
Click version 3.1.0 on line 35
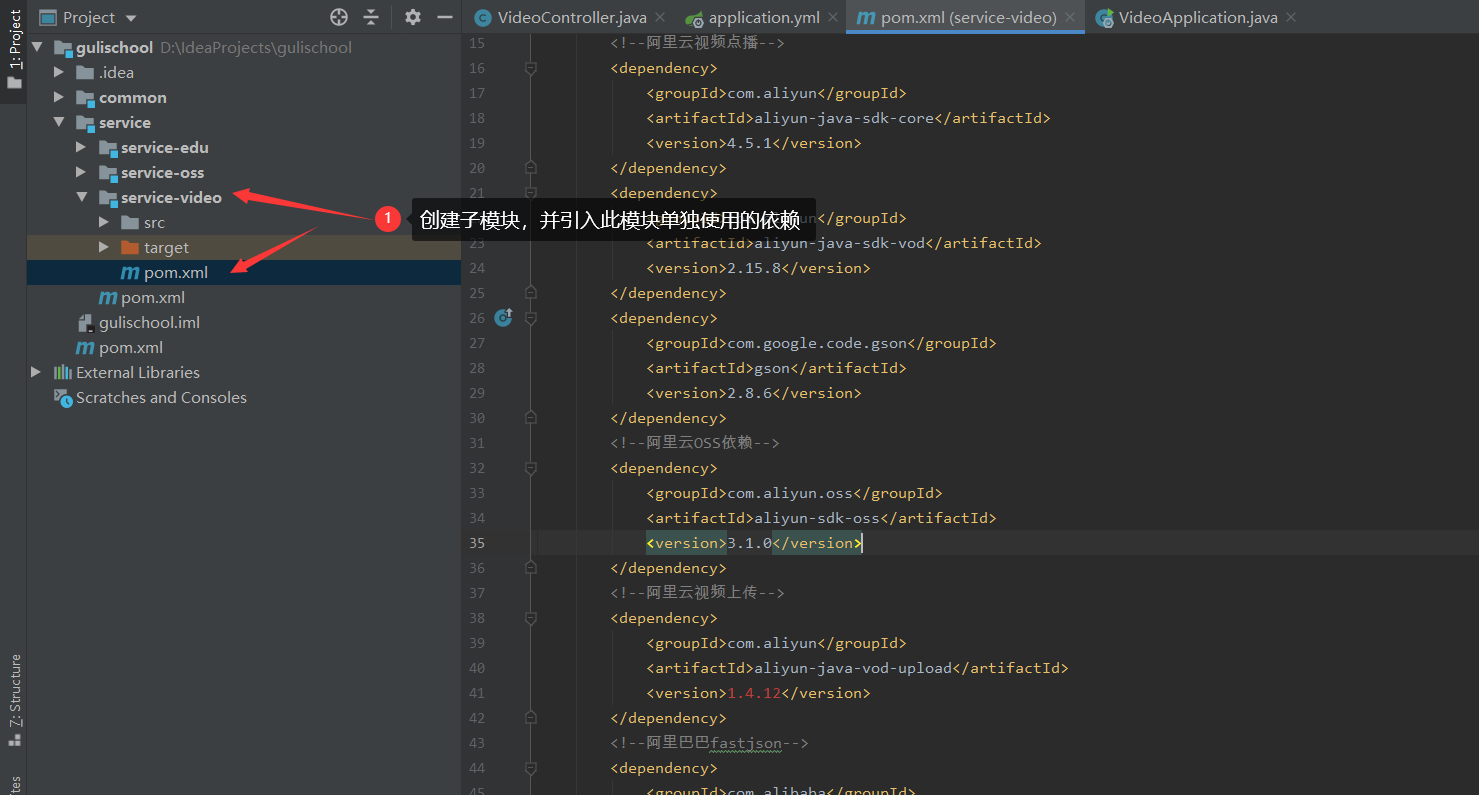[749, 543]
